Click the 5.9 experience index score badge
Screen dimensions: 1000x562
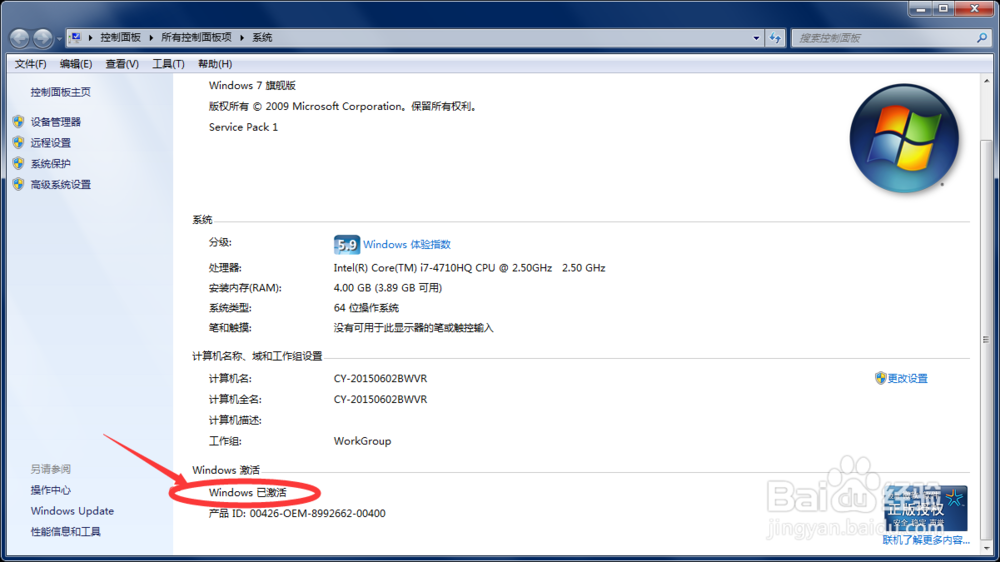pos(346,244)
